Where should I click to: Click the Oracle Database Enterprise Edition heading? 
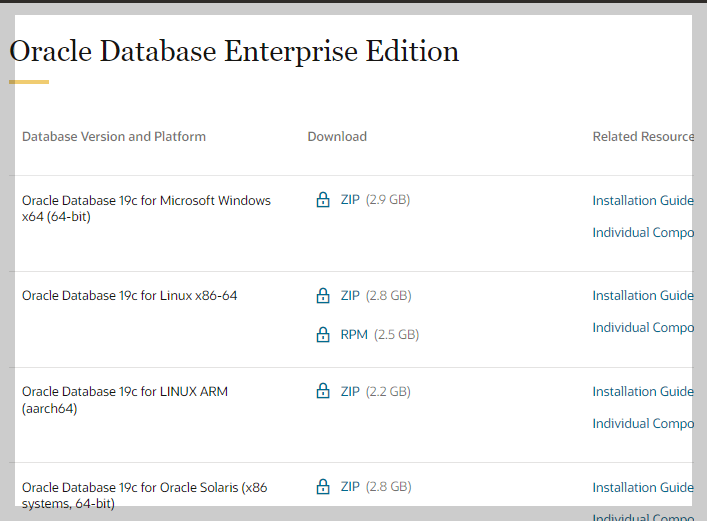(x=234, y=51)
